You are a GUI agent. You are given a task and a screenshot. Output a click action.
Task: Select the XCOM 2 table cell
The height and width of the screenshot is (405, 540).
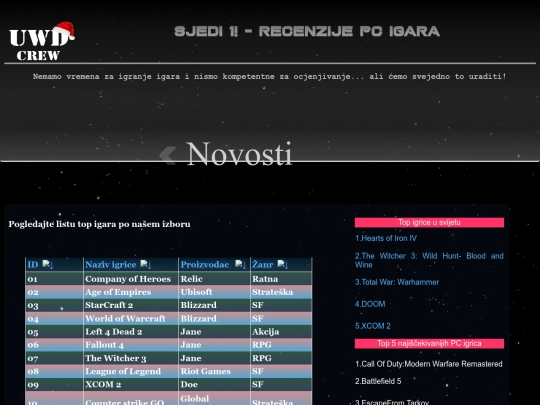(131, 384)
